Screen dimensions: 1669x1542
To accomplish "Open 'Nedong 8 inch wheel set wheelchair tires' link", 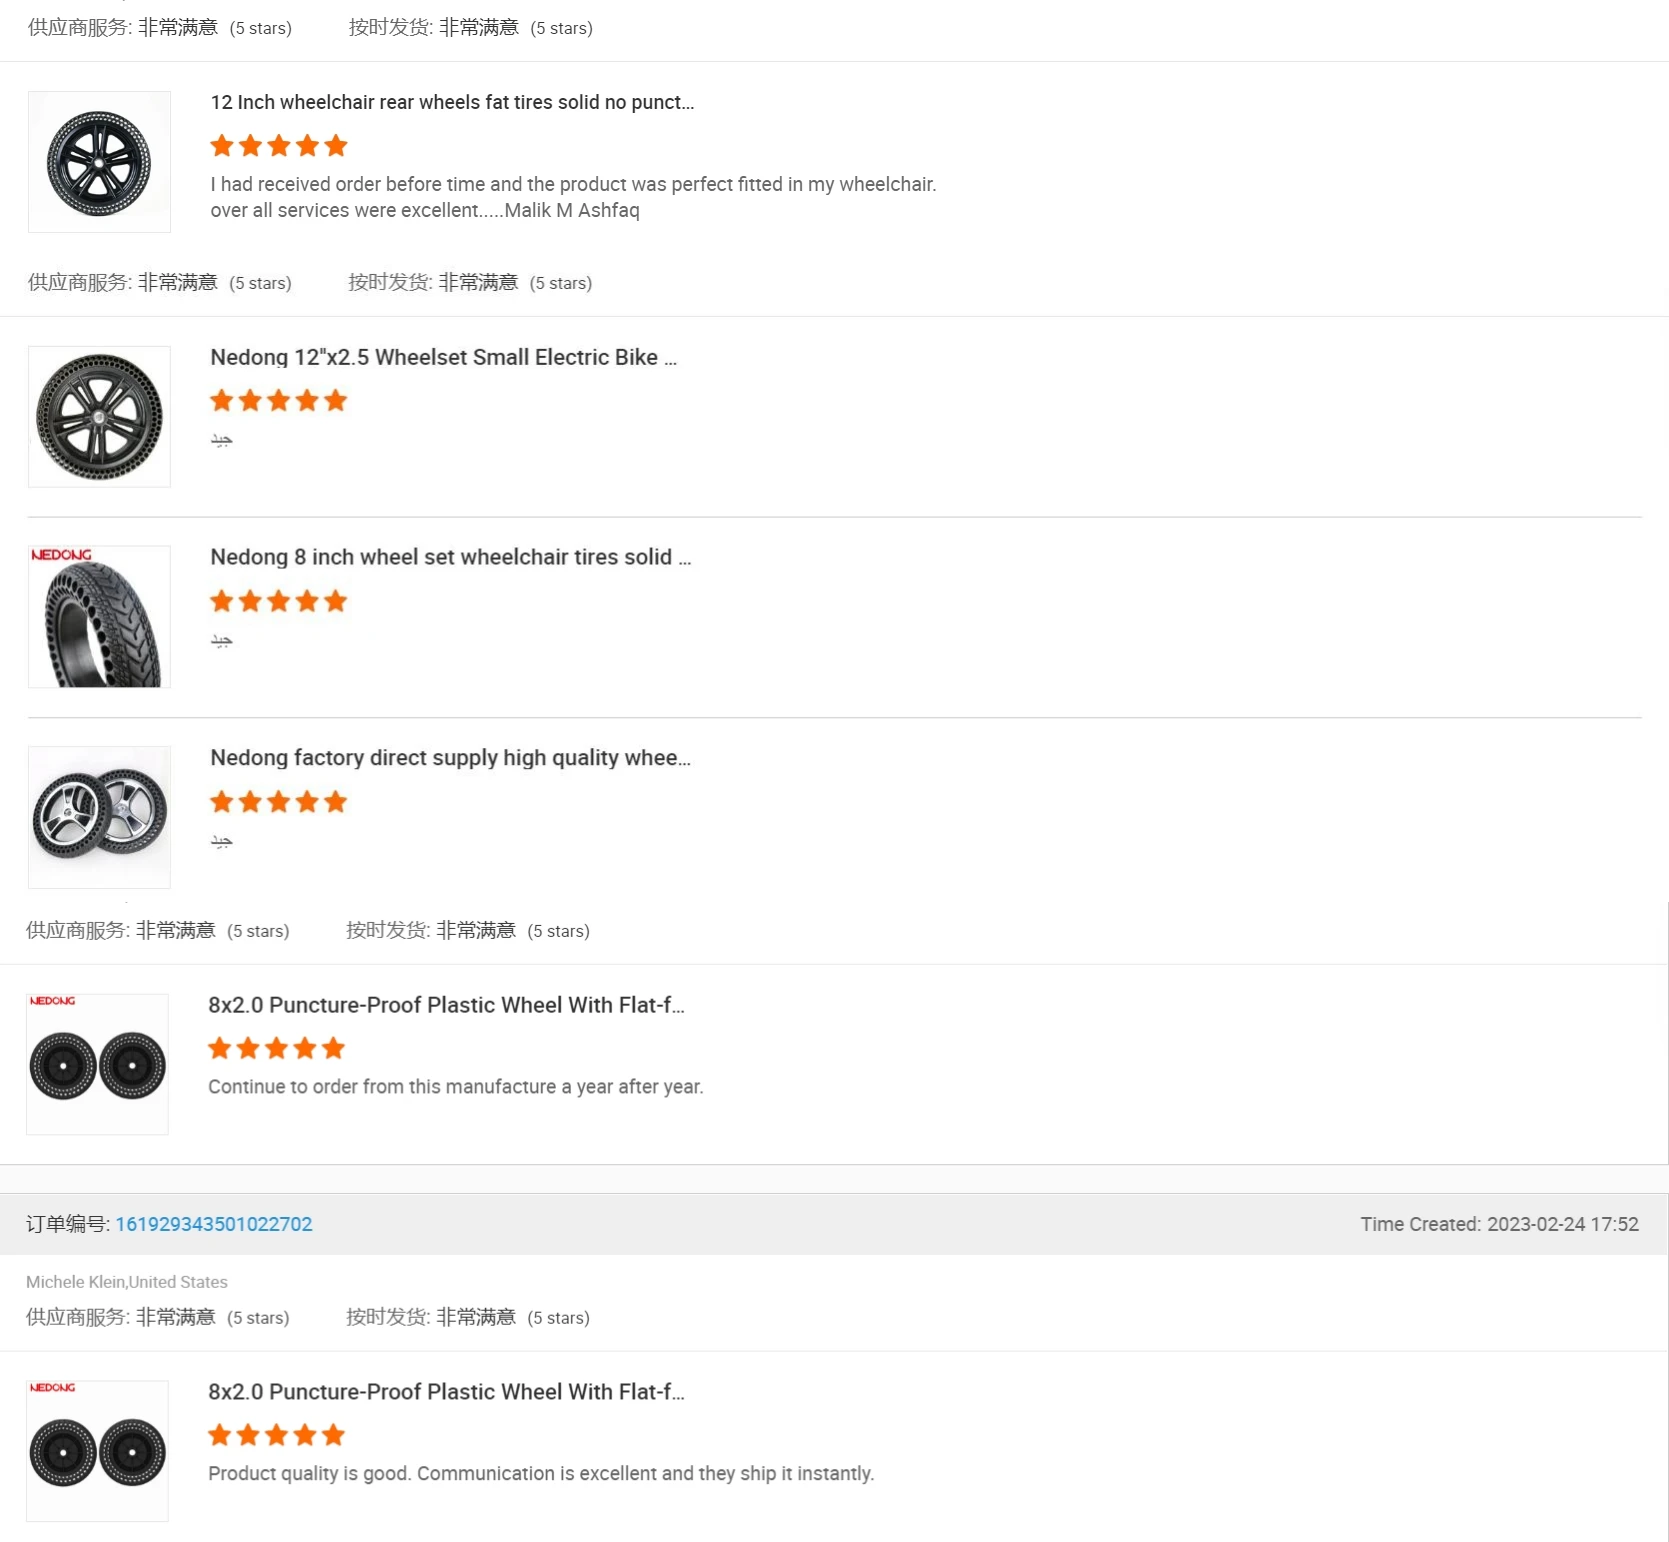I will 450,557.
